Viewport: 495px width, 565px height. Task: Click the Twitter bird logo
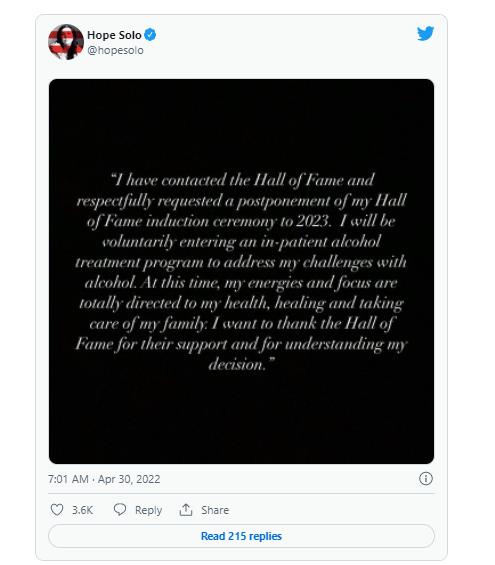[425, 34]
